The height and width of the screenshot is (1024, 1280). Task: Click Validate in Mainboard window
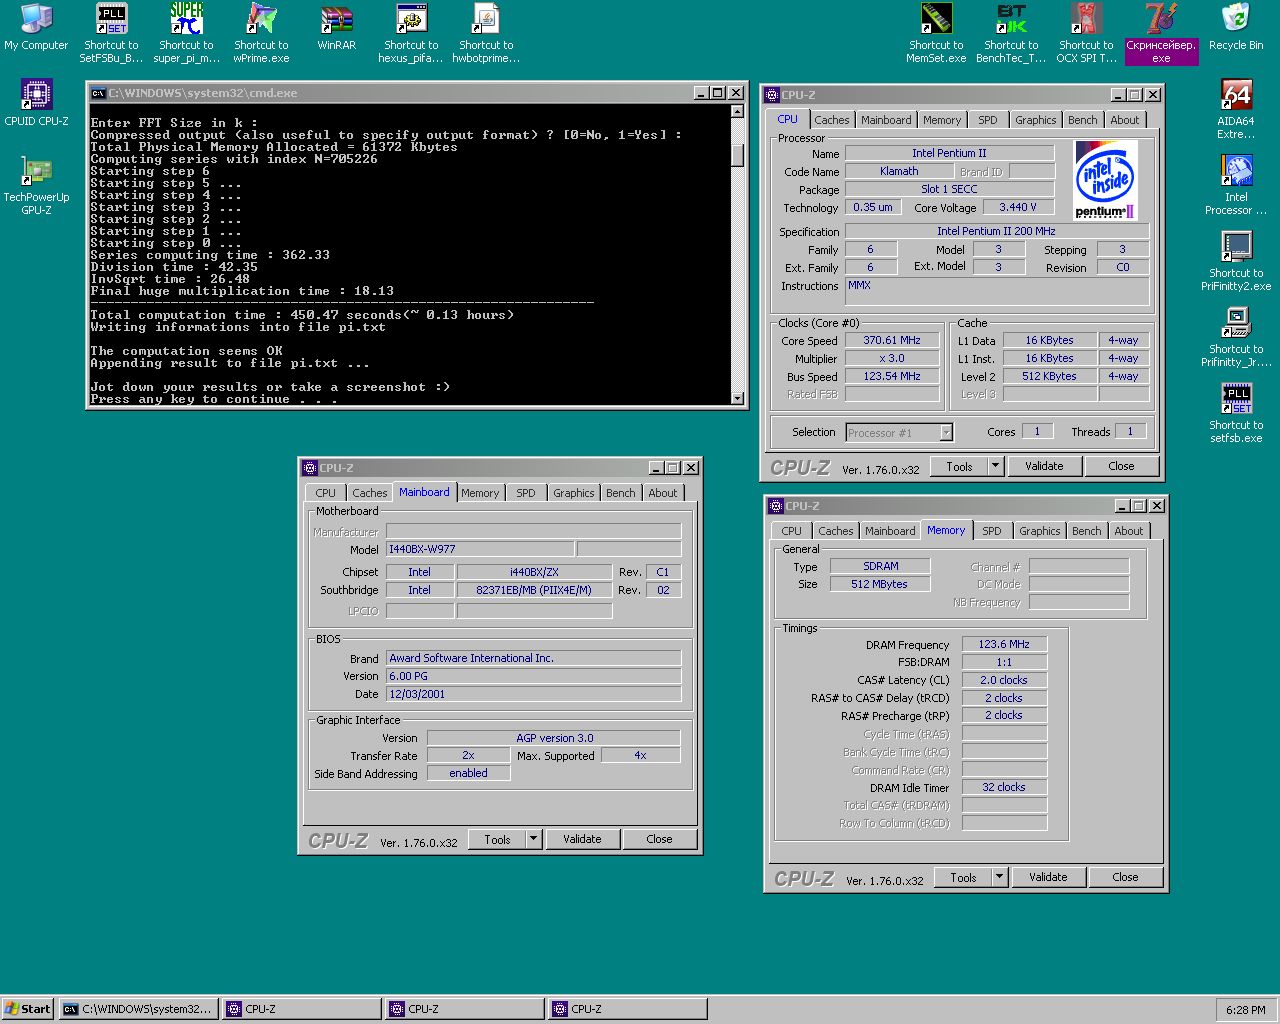point(582,839)
